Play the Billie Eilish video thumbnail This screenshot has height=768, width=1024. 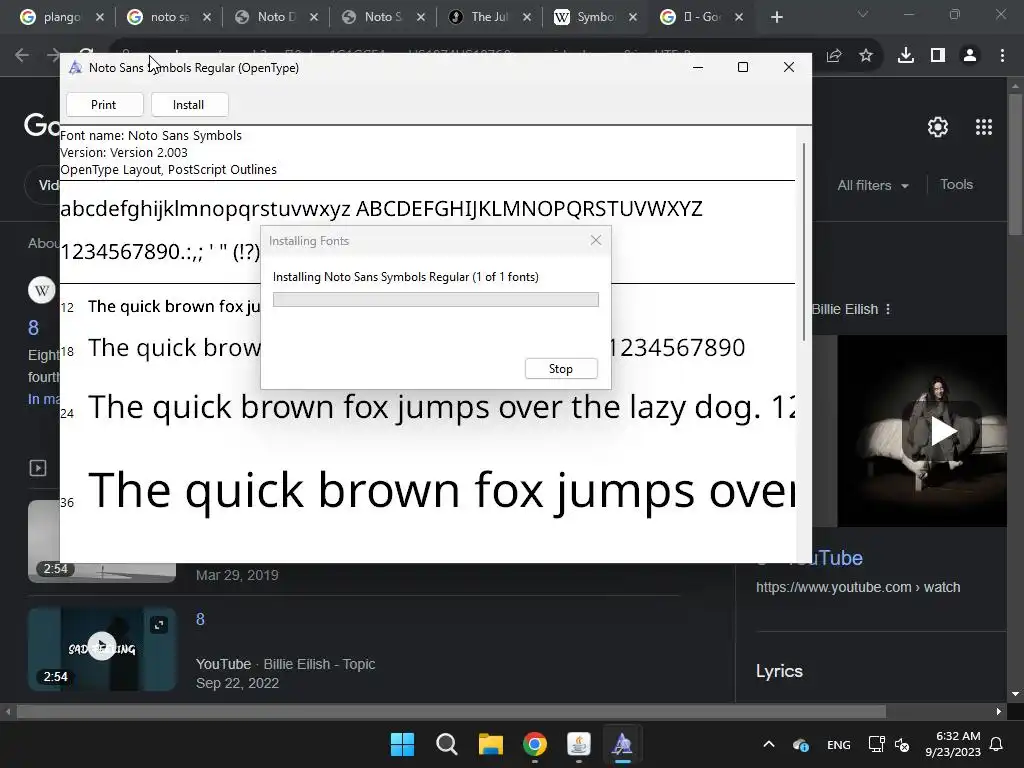(x=942, y=431)
